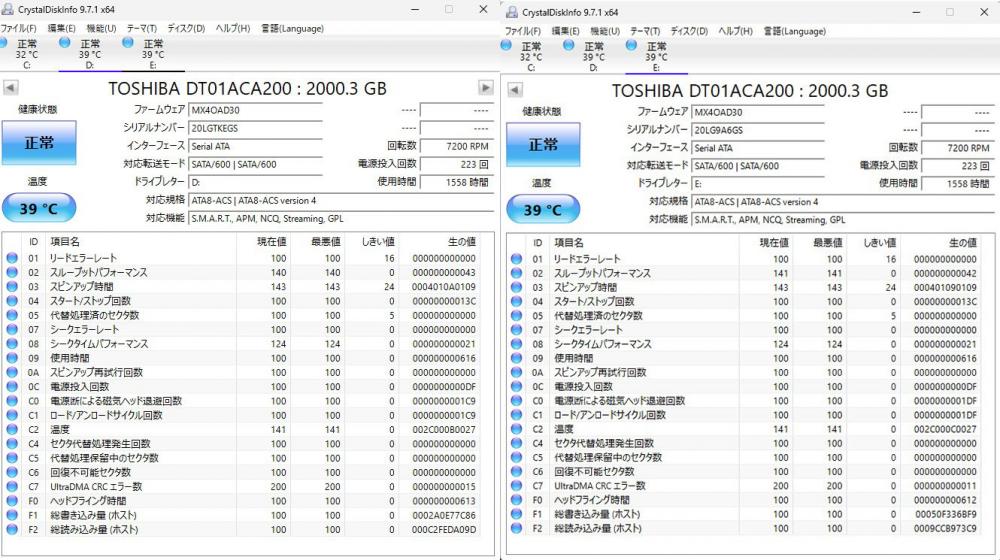Viewport: 1000px width, 560px height.
Task: Click CrystalDiskInfo title icon in right window
Action: (511, 12)
